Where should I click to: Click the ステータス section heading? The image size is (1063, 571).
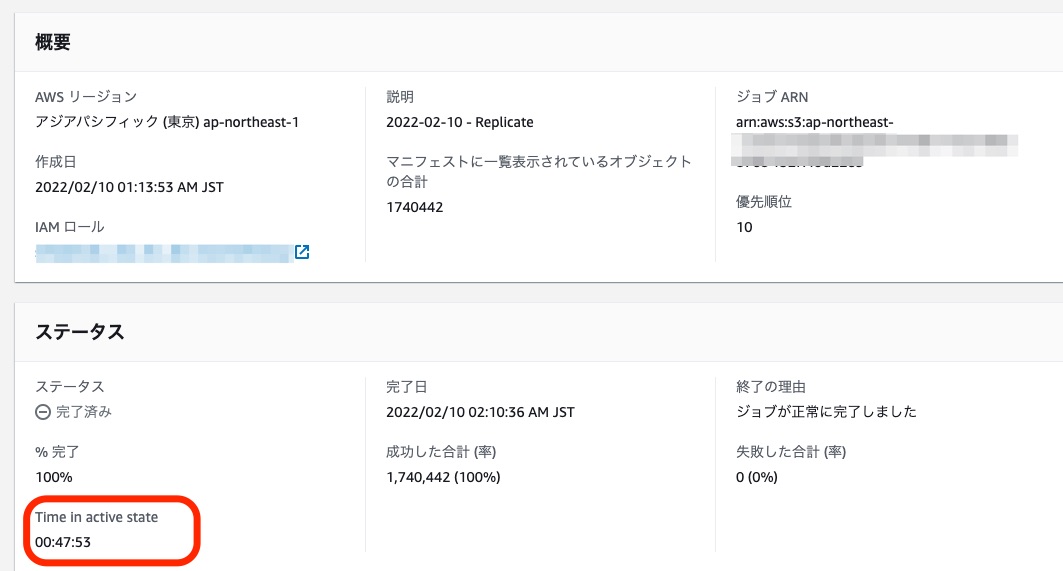point(80,332)
